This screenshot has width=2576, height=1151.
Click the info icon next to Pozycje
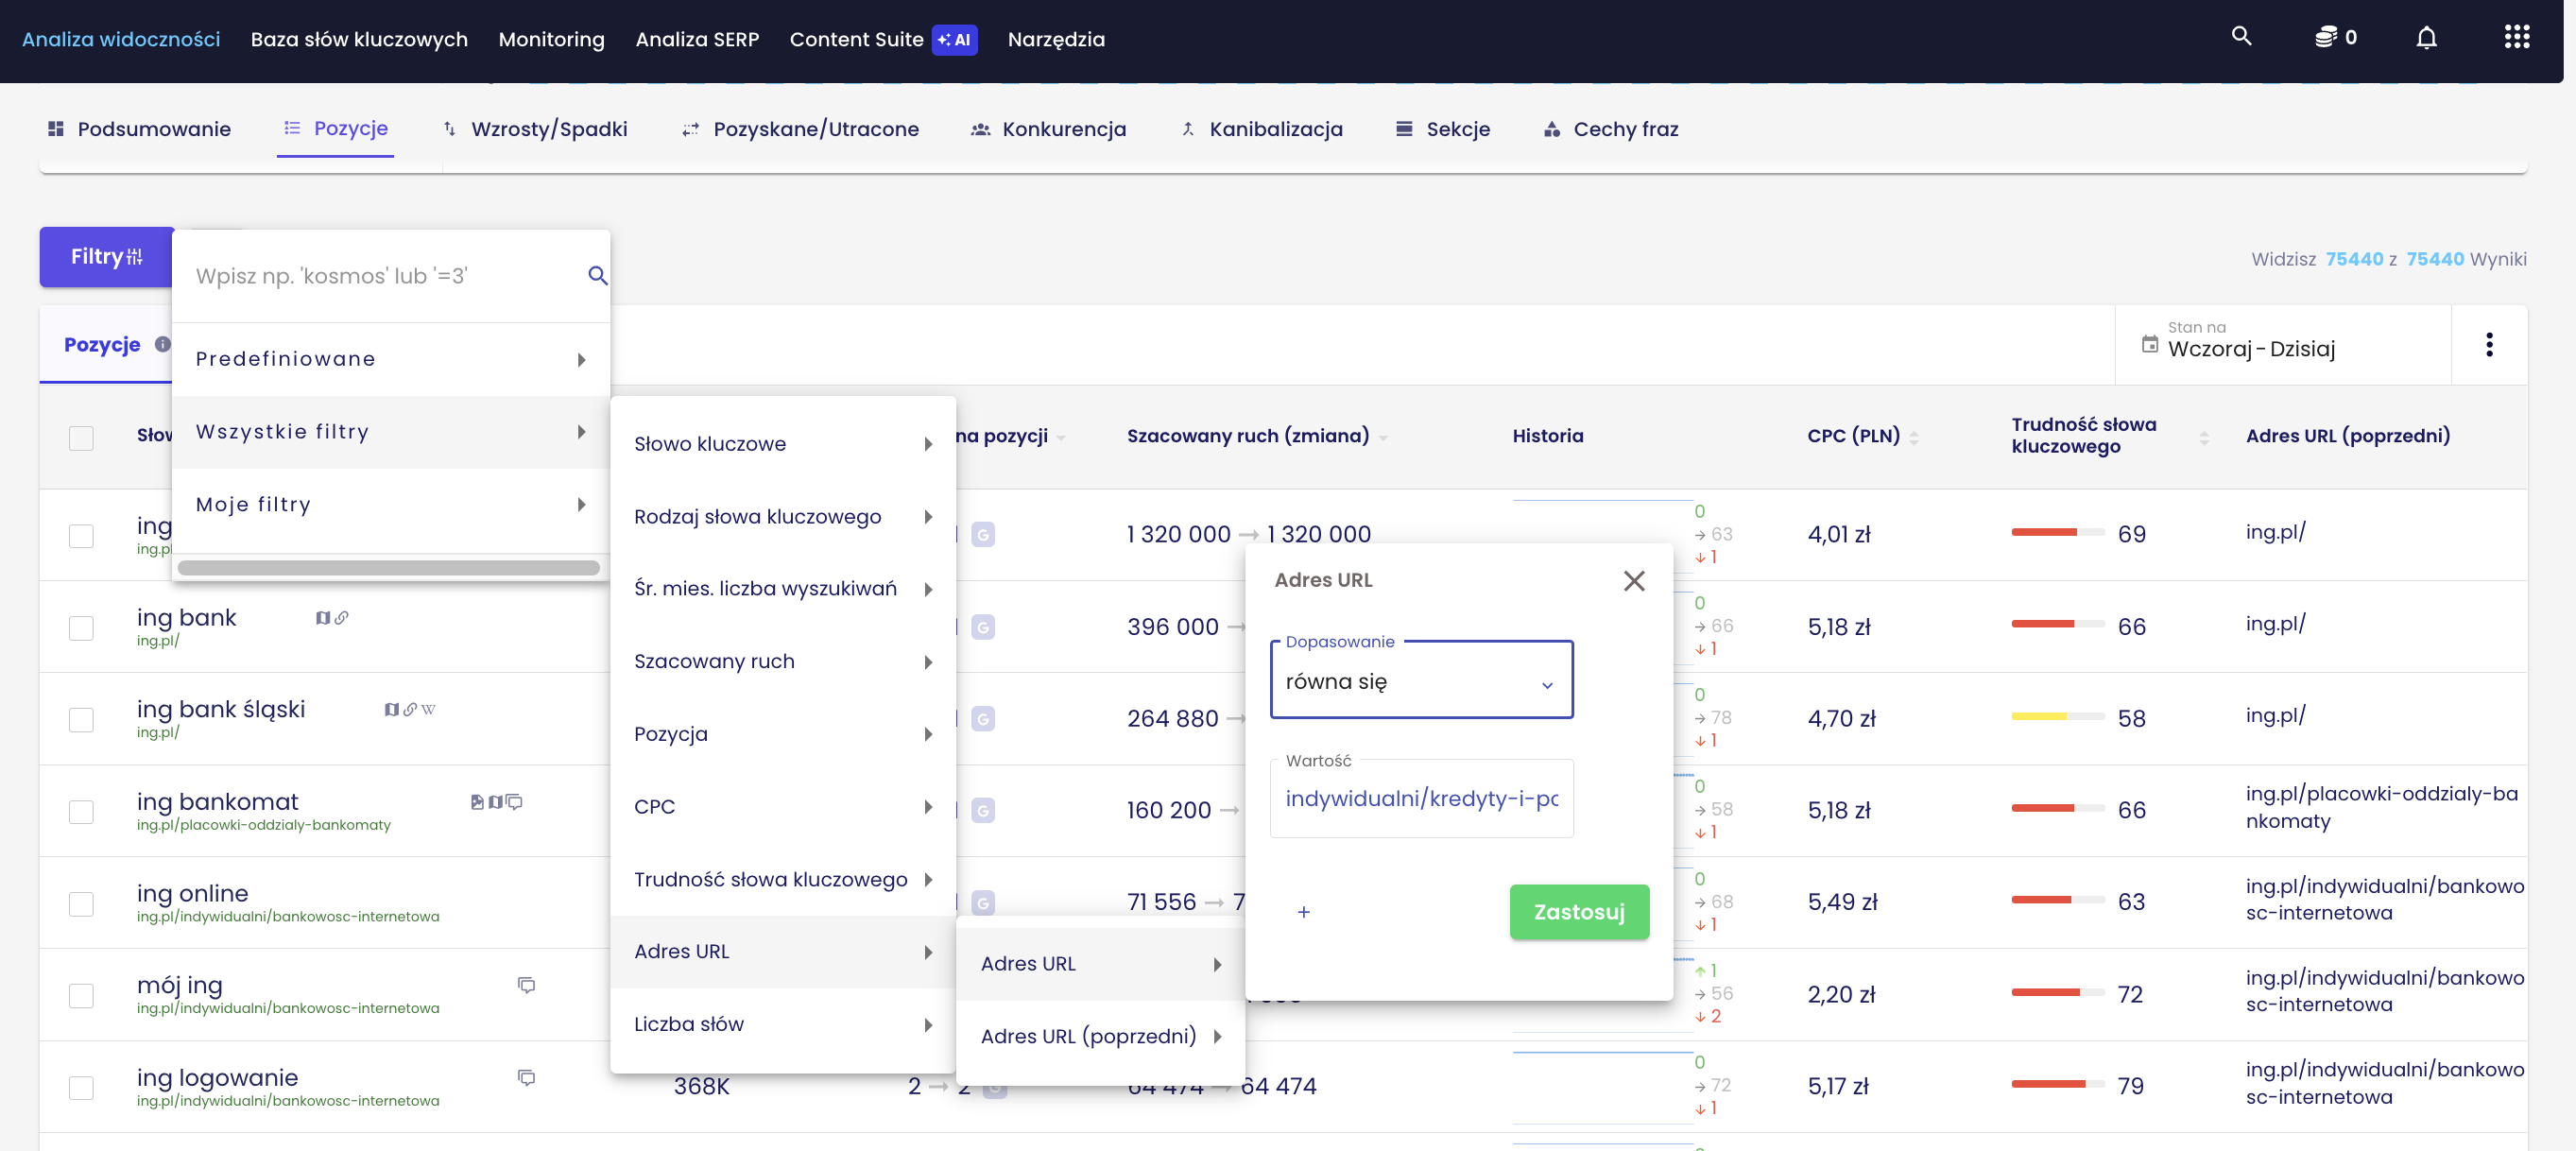tap(162, 345)
